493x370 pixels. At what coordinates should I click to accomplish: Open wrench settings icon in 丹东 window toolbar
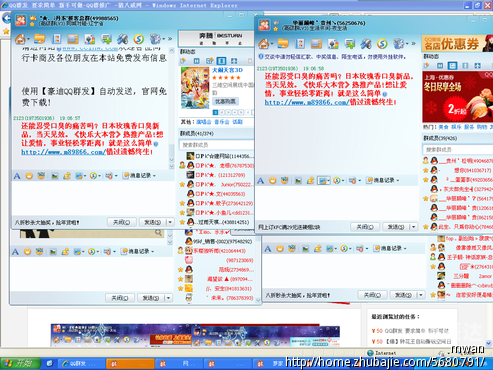[x=122, y=39]
